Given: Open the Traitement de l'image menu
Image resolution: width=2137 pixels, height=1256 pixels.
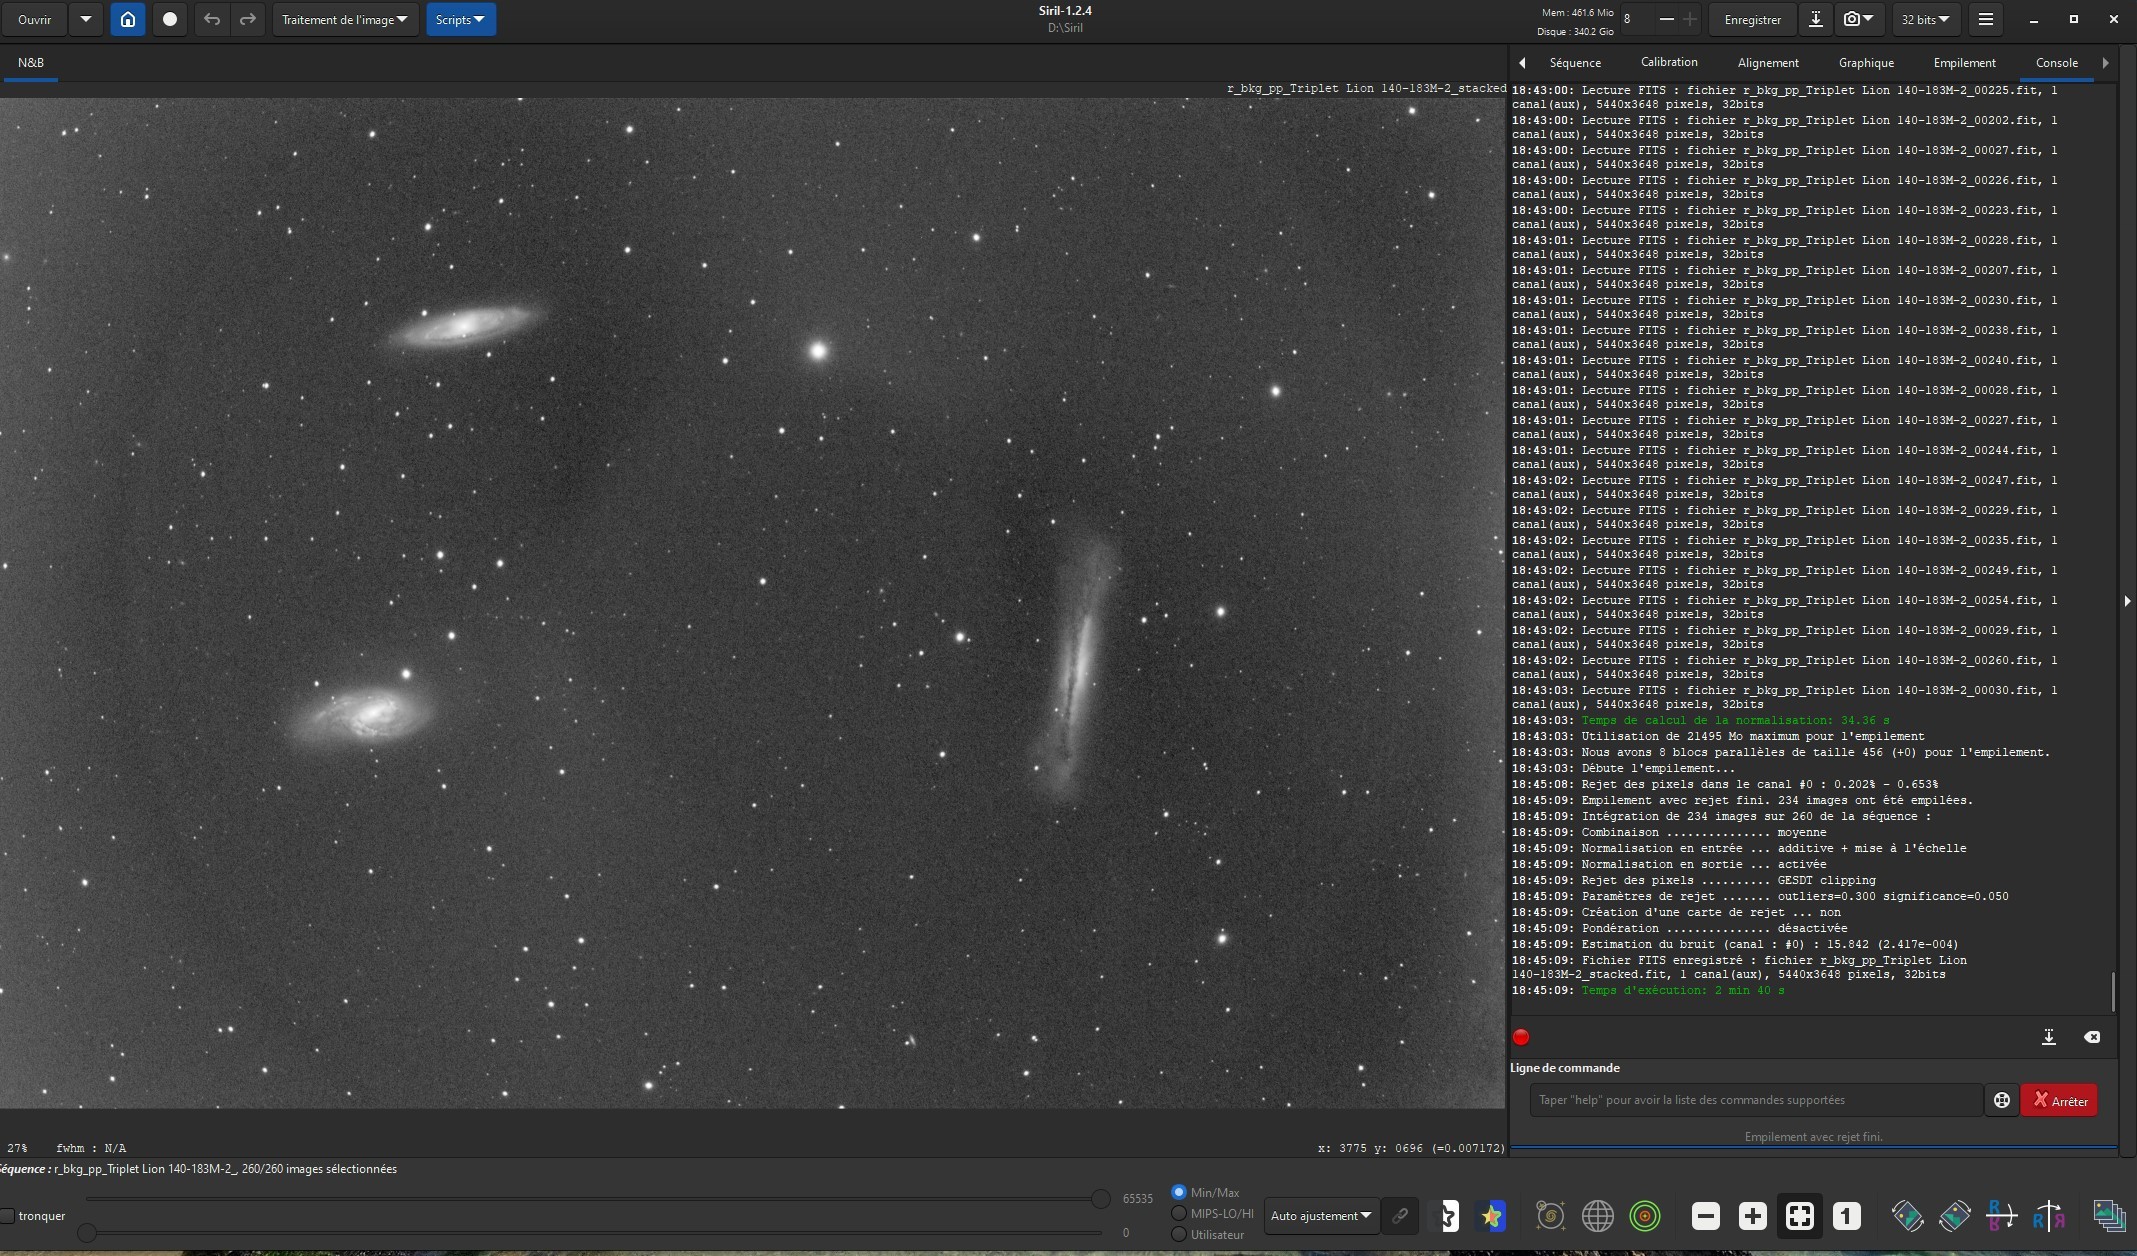Looking at the screenshot, I should tap(345, 19).
